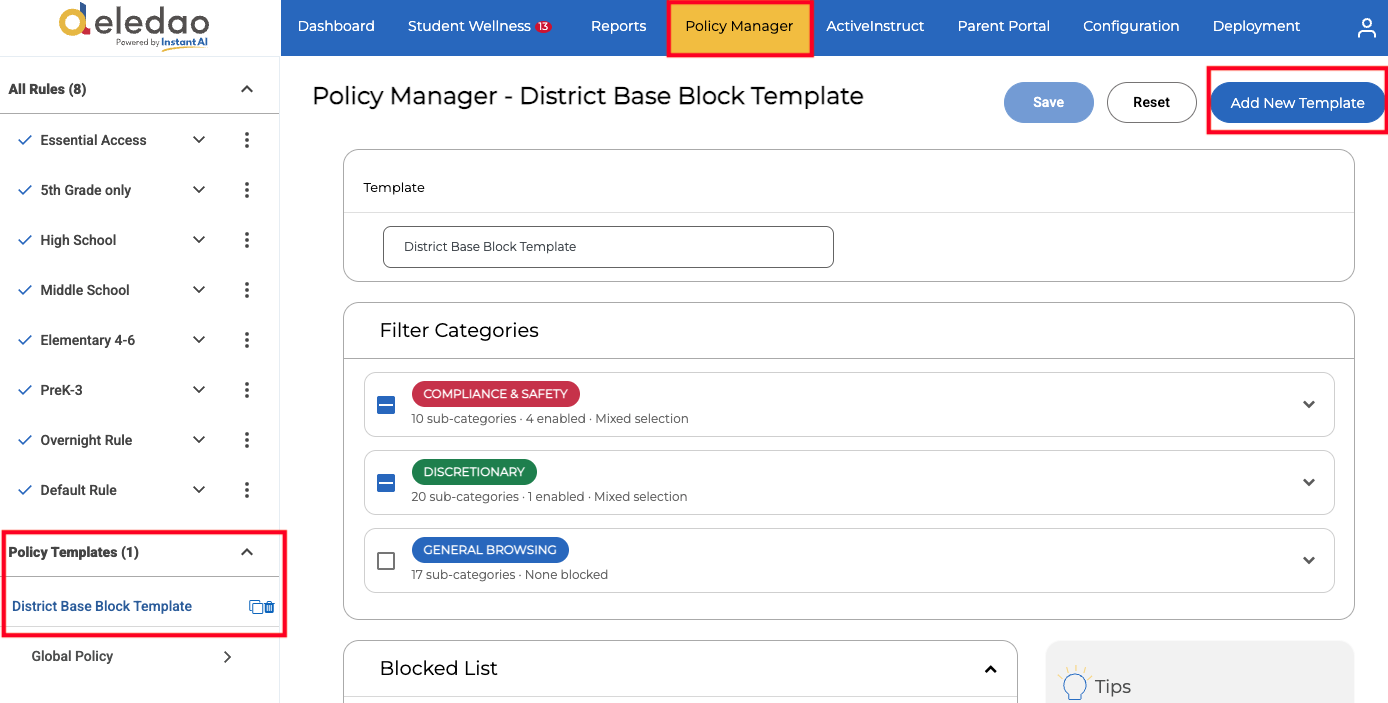1388x703 pixels.
Task: Enable the General Browsing category checkbox
Action: pos(386,561)
